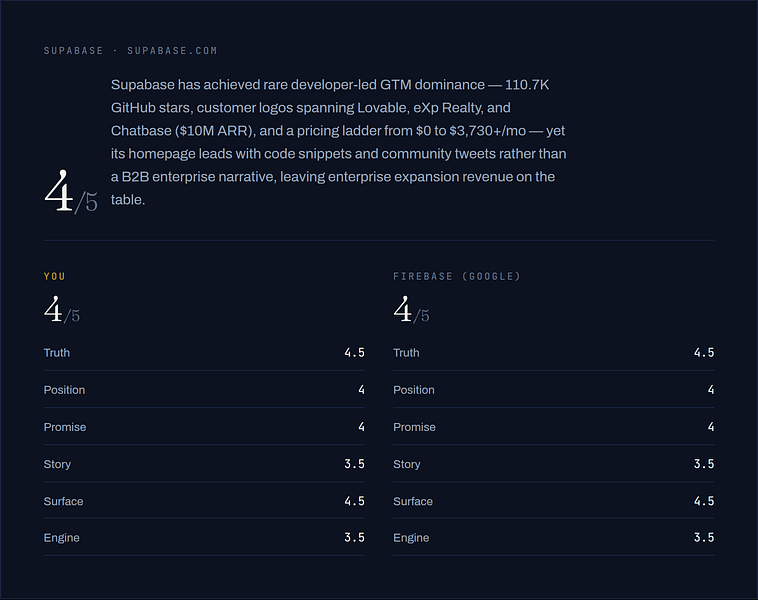Click the 4/5 score under Firebase
Viewport: 758px width, 600px height.
pyautogui.click(x=411, y=310)
